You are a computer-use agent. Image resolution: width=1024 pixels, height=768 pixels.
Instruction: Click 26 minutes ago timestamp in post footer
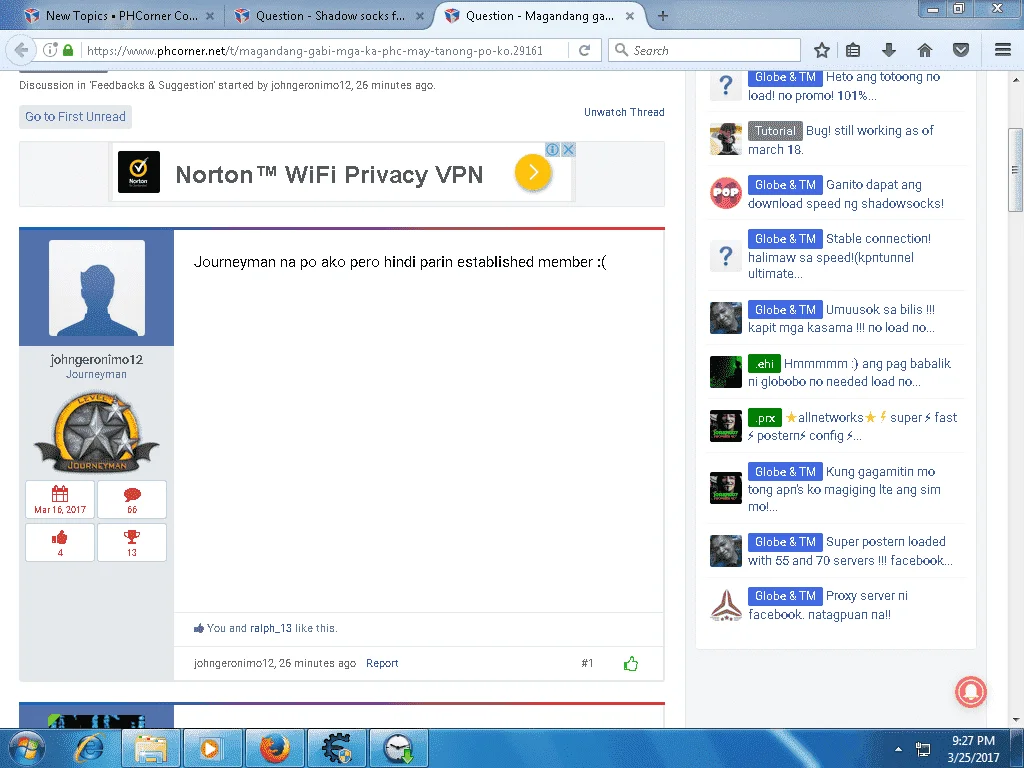pos(317,663)
